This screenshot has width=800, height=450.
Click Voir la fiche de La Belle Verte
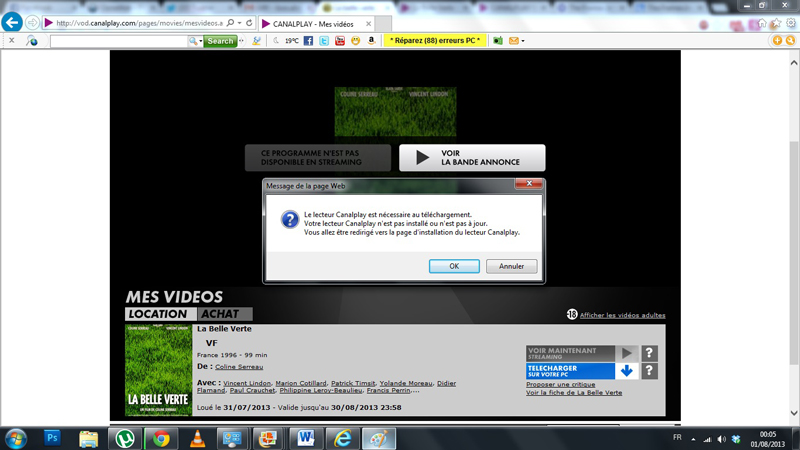point(574,392)
